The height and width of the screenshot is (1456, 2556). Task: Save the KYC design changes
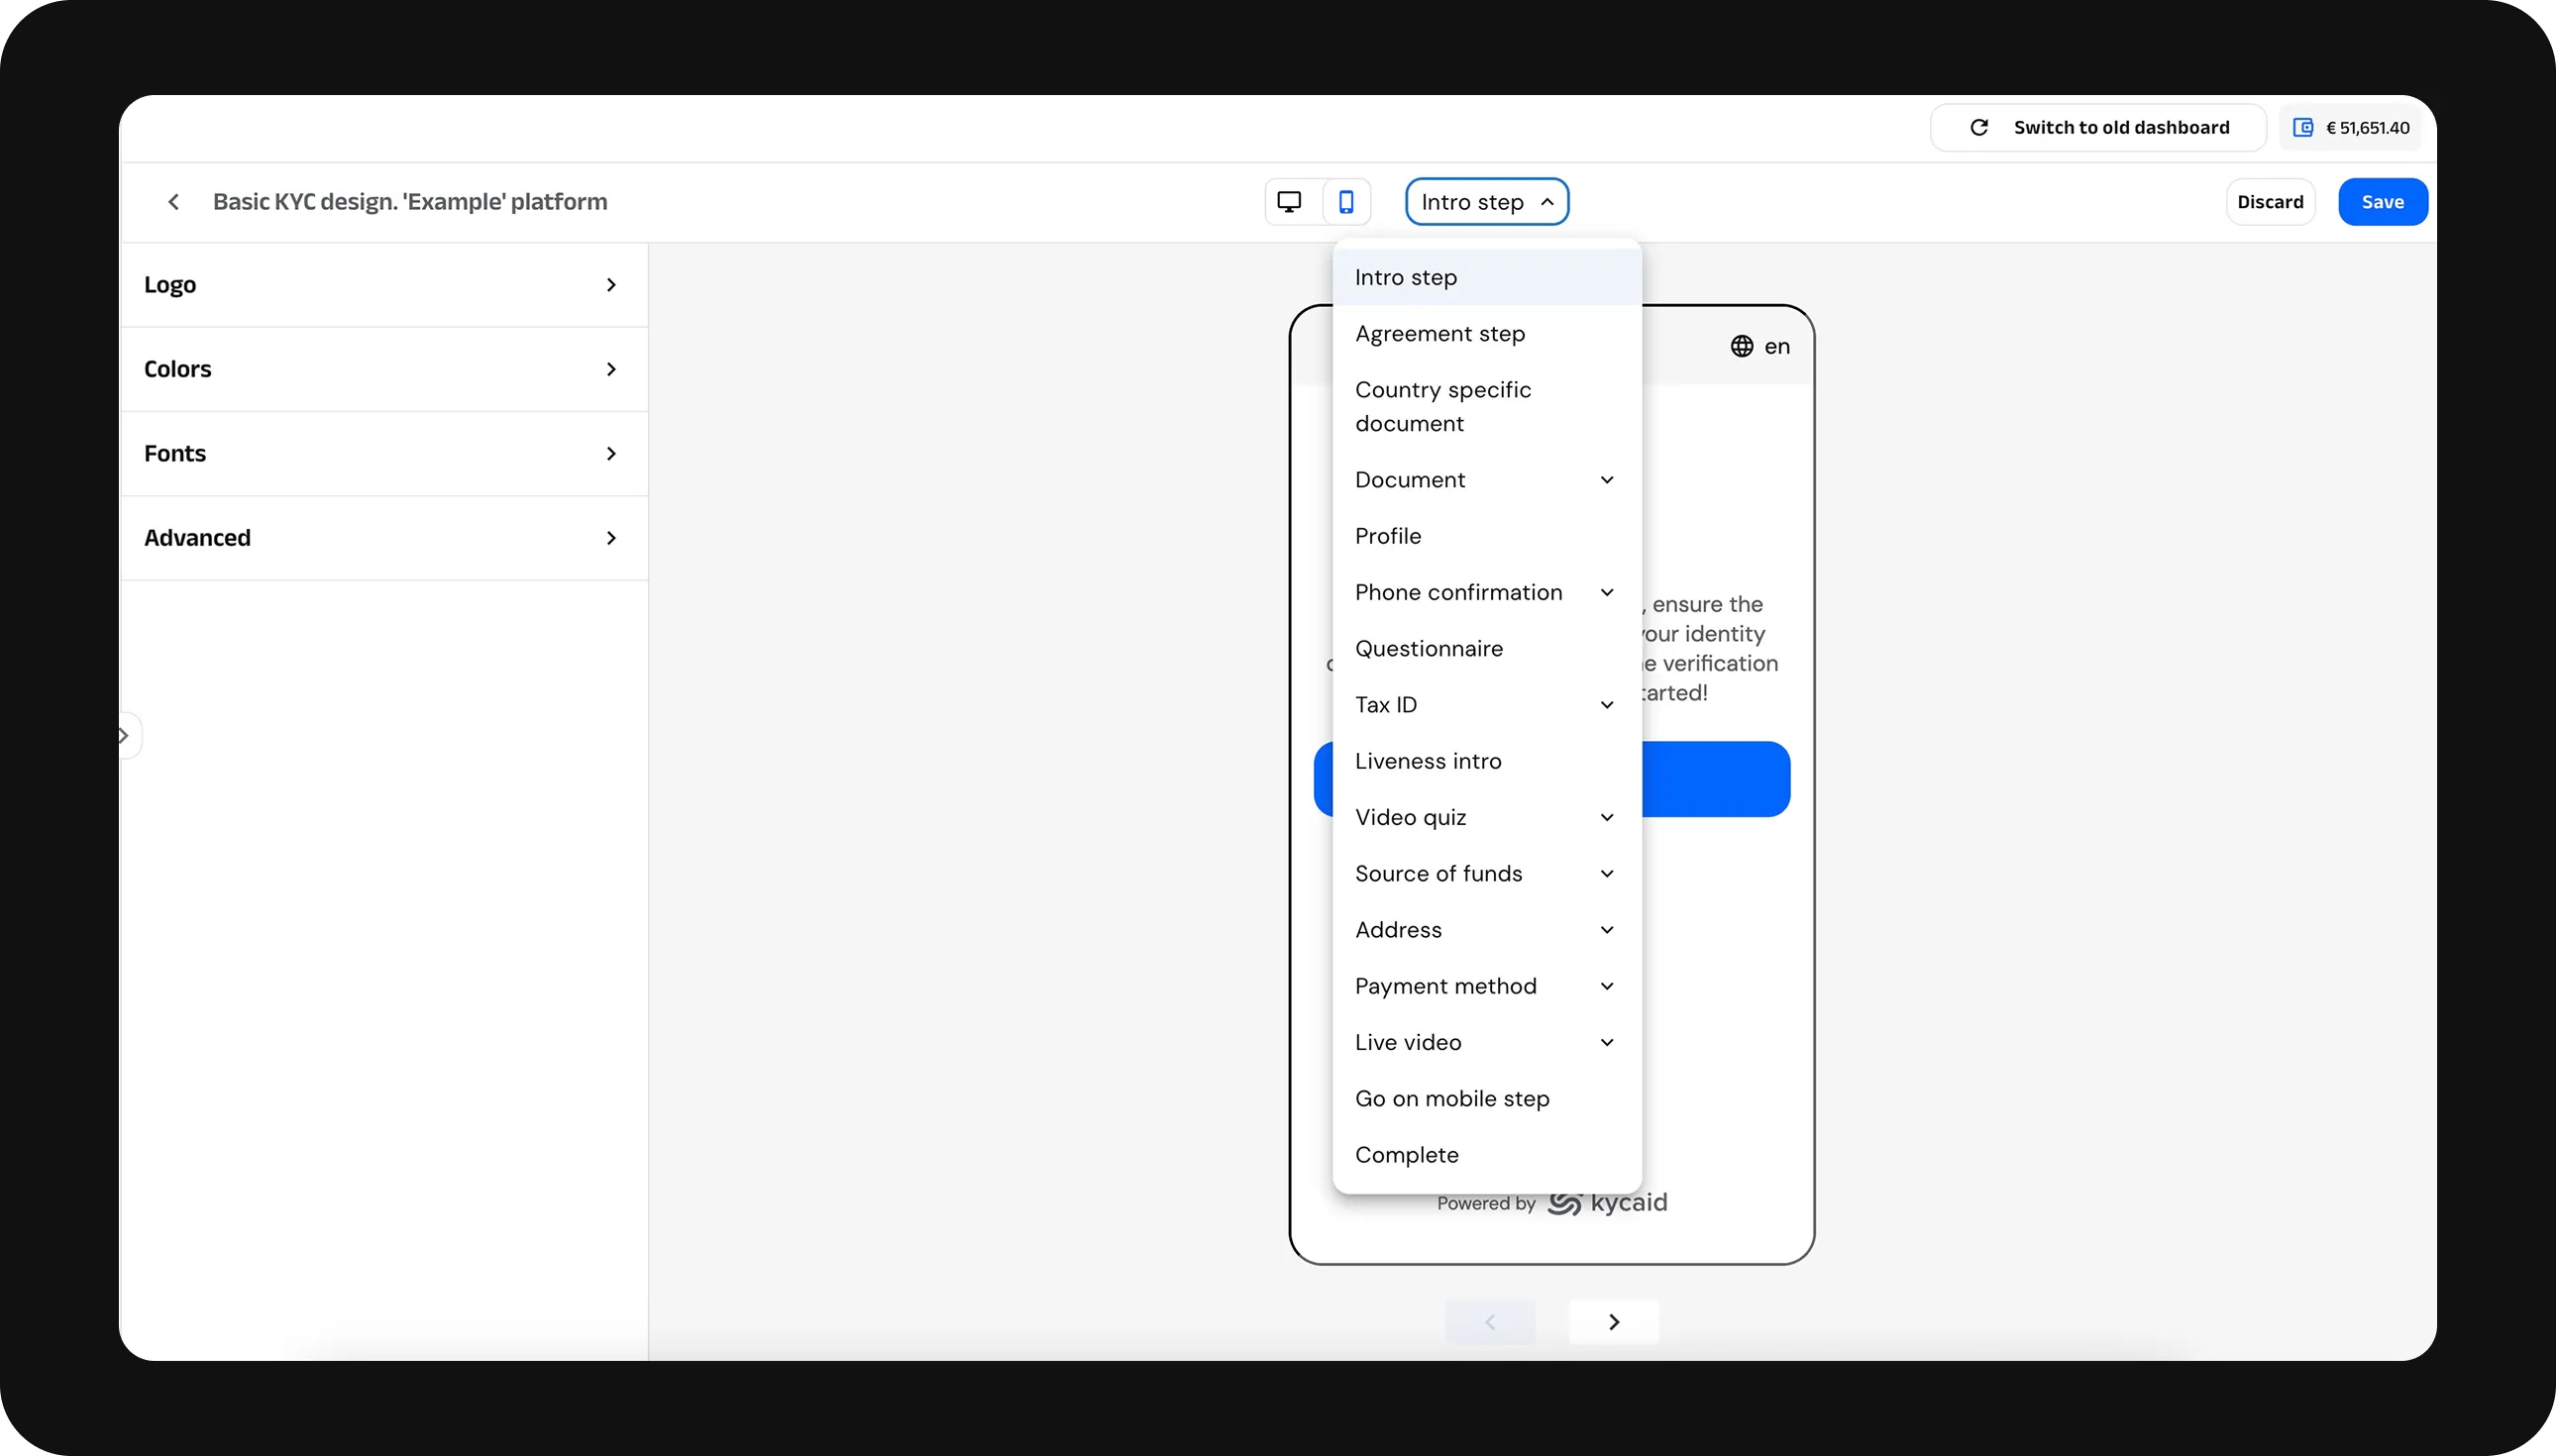coord(2382,201)
